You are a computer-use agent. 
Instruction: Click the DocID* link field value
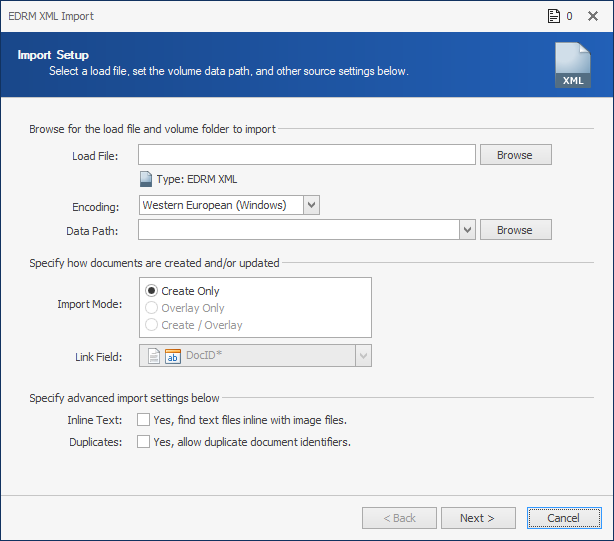tap(204, 355)
